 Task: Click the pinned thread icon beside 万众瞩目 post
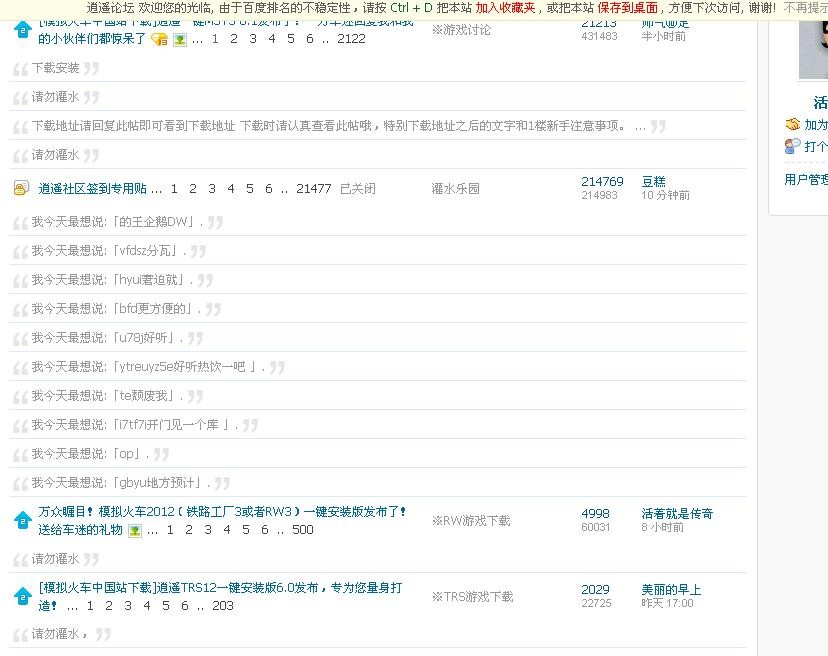click(x=22, y=520)
